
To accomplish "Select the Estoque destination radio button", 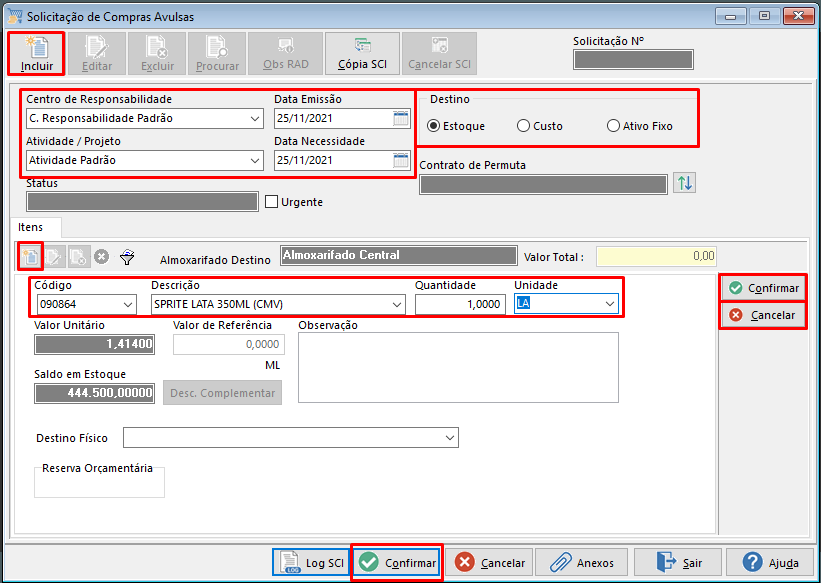I will tap(434, 126).
